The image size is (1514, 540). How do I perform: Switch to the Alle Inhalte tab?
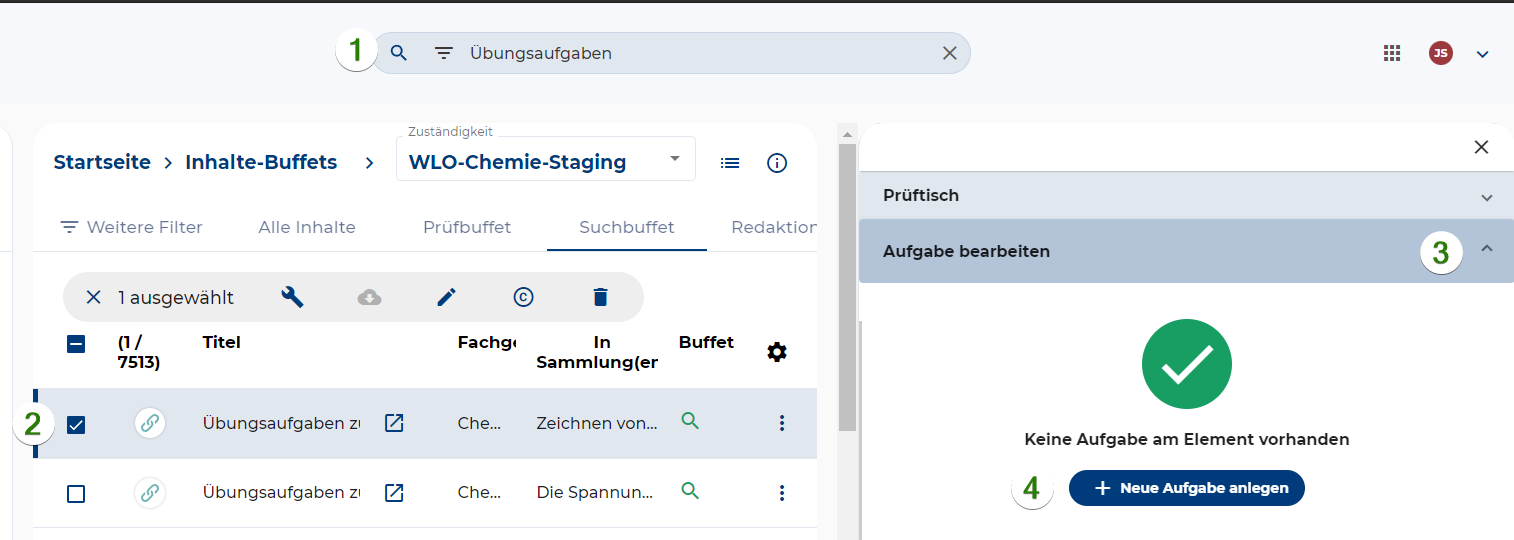pyautogui.click(x=307, y=227)
